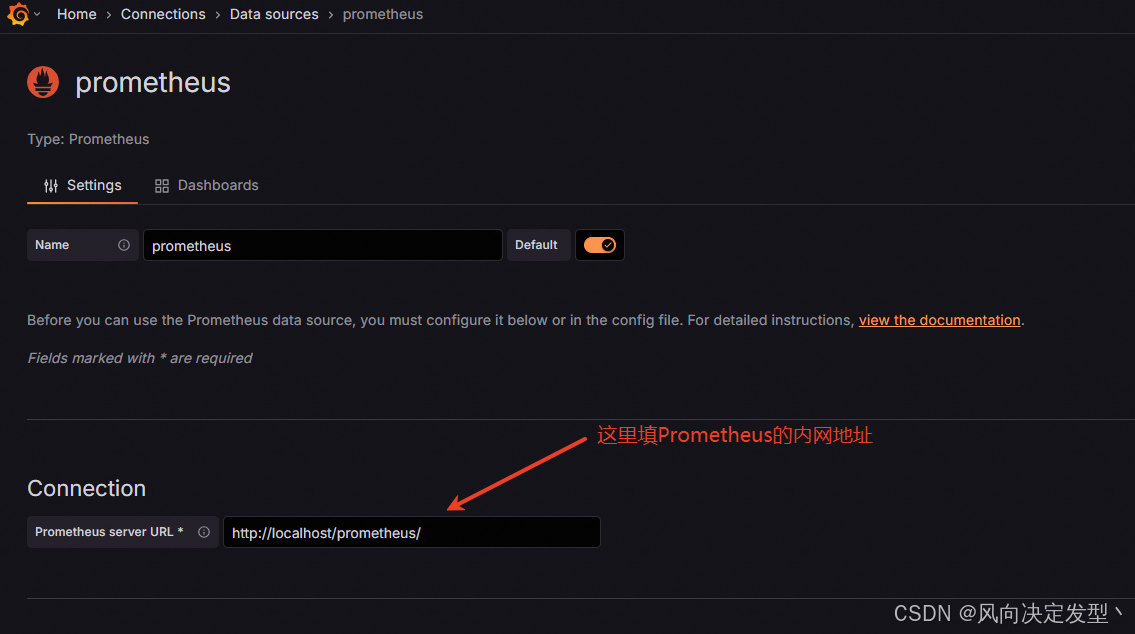Viewport: 1135px width, 634px height.
Task: Click the Grafana logo icon
Action: pos(18,14)
